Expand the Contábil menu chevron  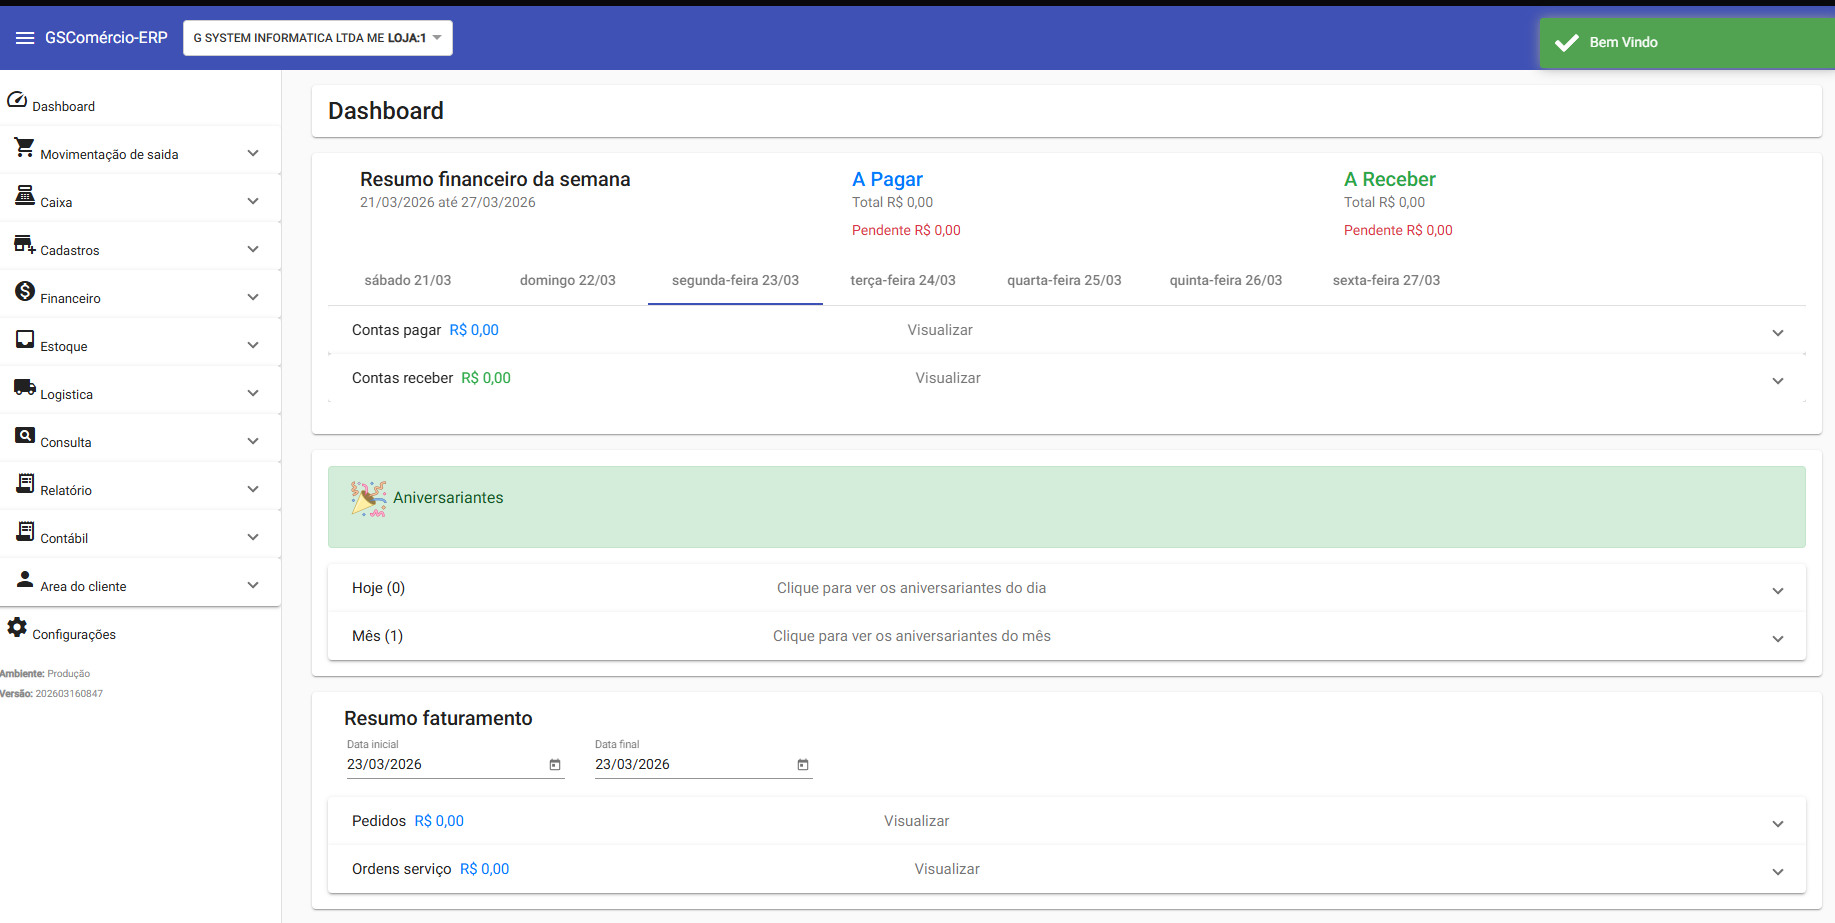(x=253, y=537)
